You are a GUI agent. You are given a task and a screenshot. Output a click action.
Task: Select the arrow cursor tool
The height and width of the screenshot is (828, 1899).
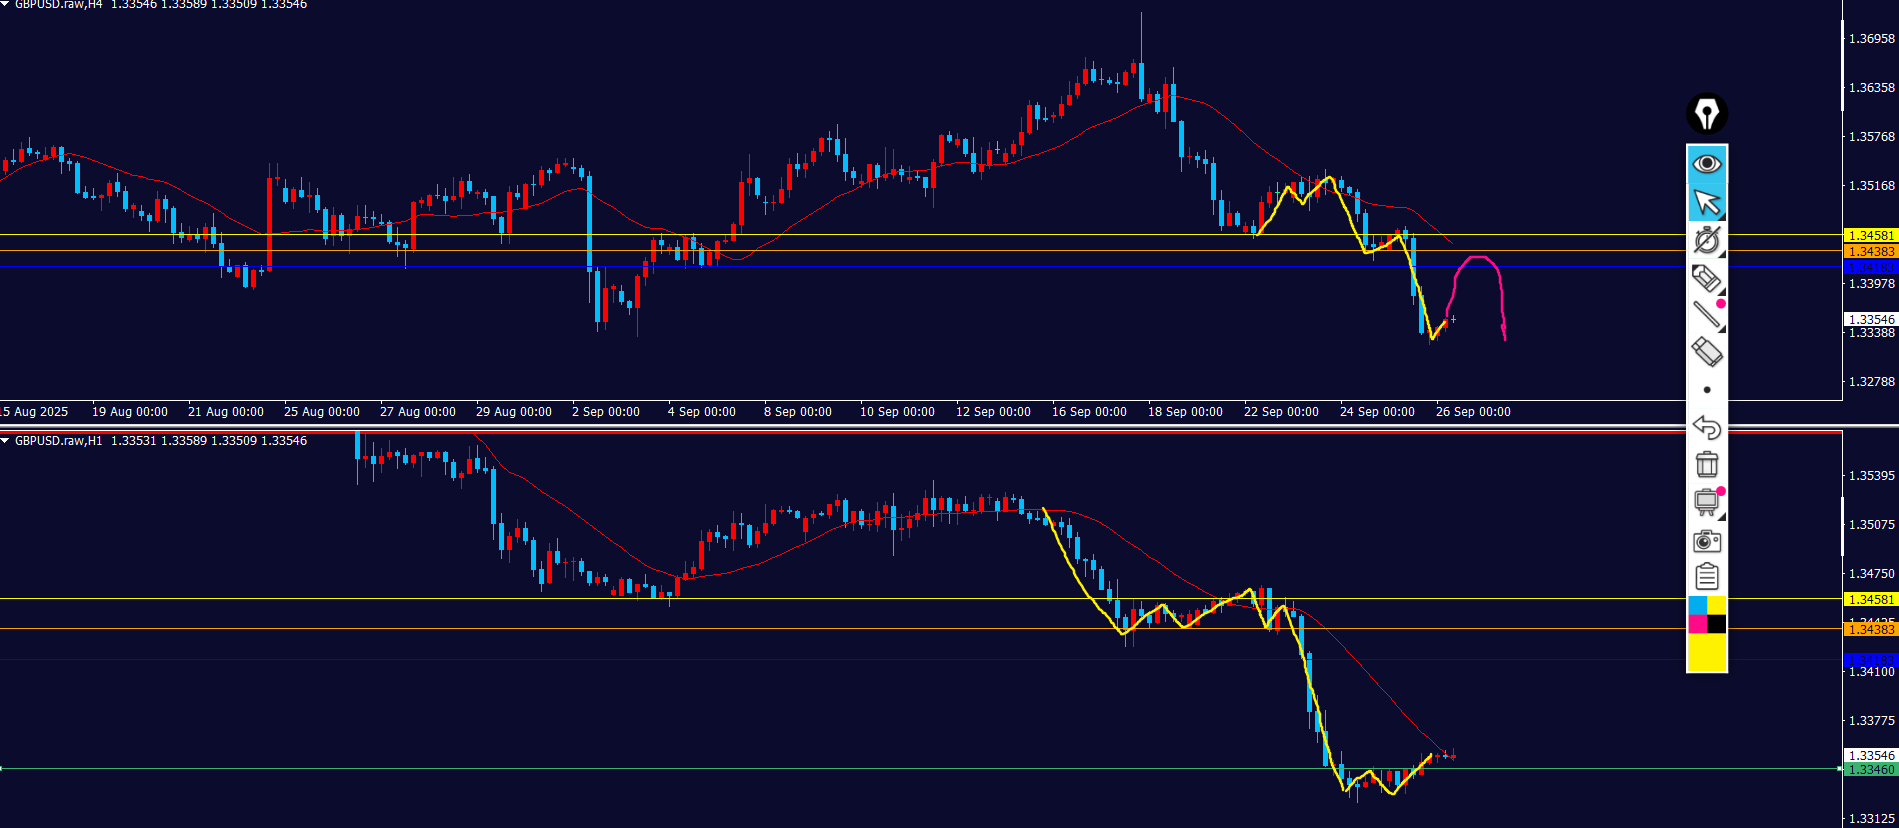[1706, 203]
